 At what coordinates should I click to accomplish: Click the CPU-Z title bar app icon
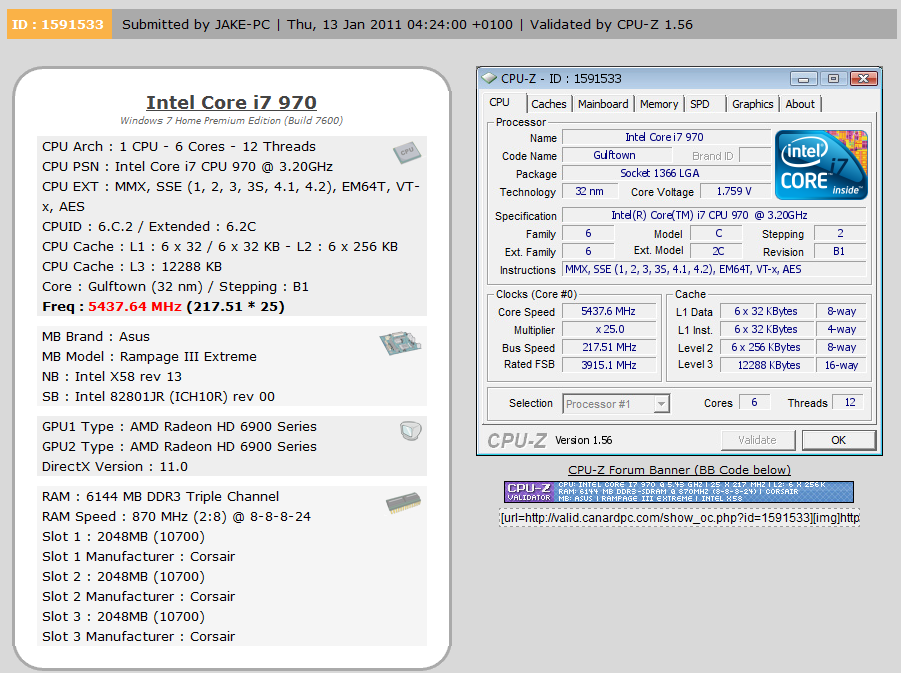tap(490, 78)
